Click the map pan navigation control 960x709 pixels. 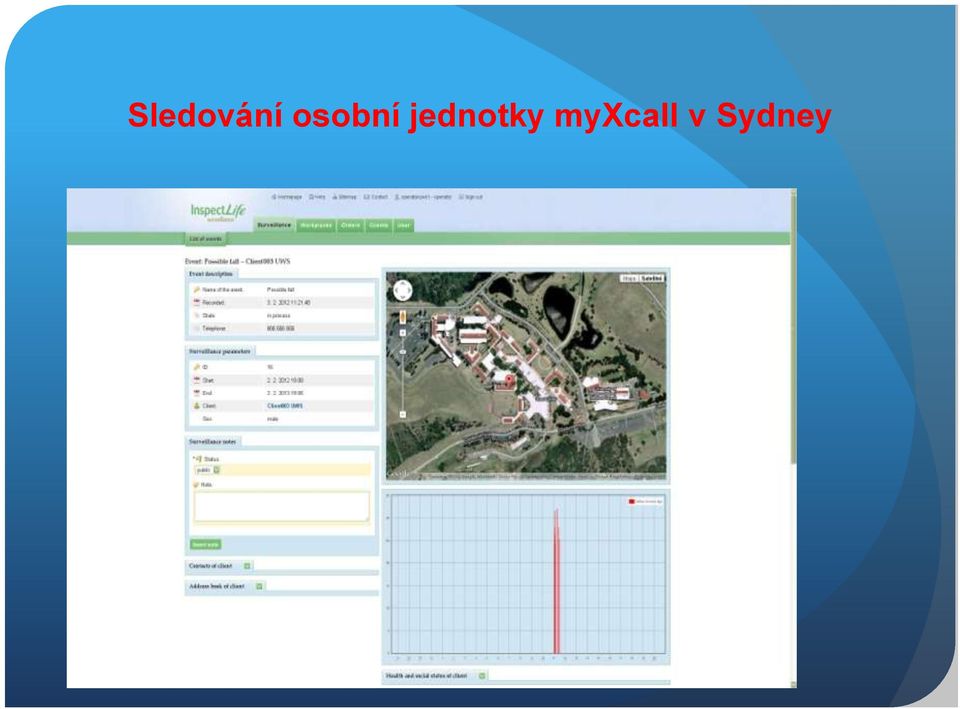402,290
